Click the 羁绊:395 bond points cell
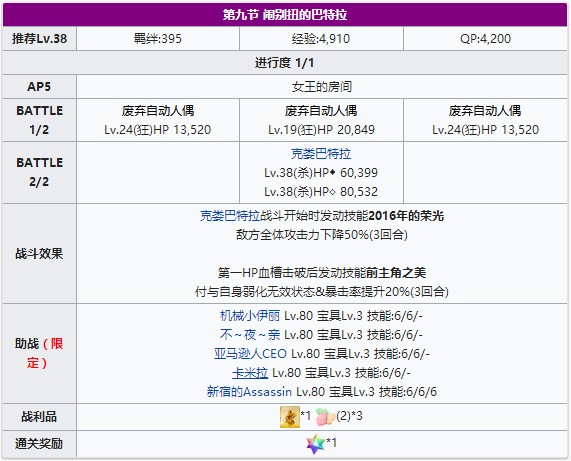Screen dimensions: 571x461 click(158, 39)
